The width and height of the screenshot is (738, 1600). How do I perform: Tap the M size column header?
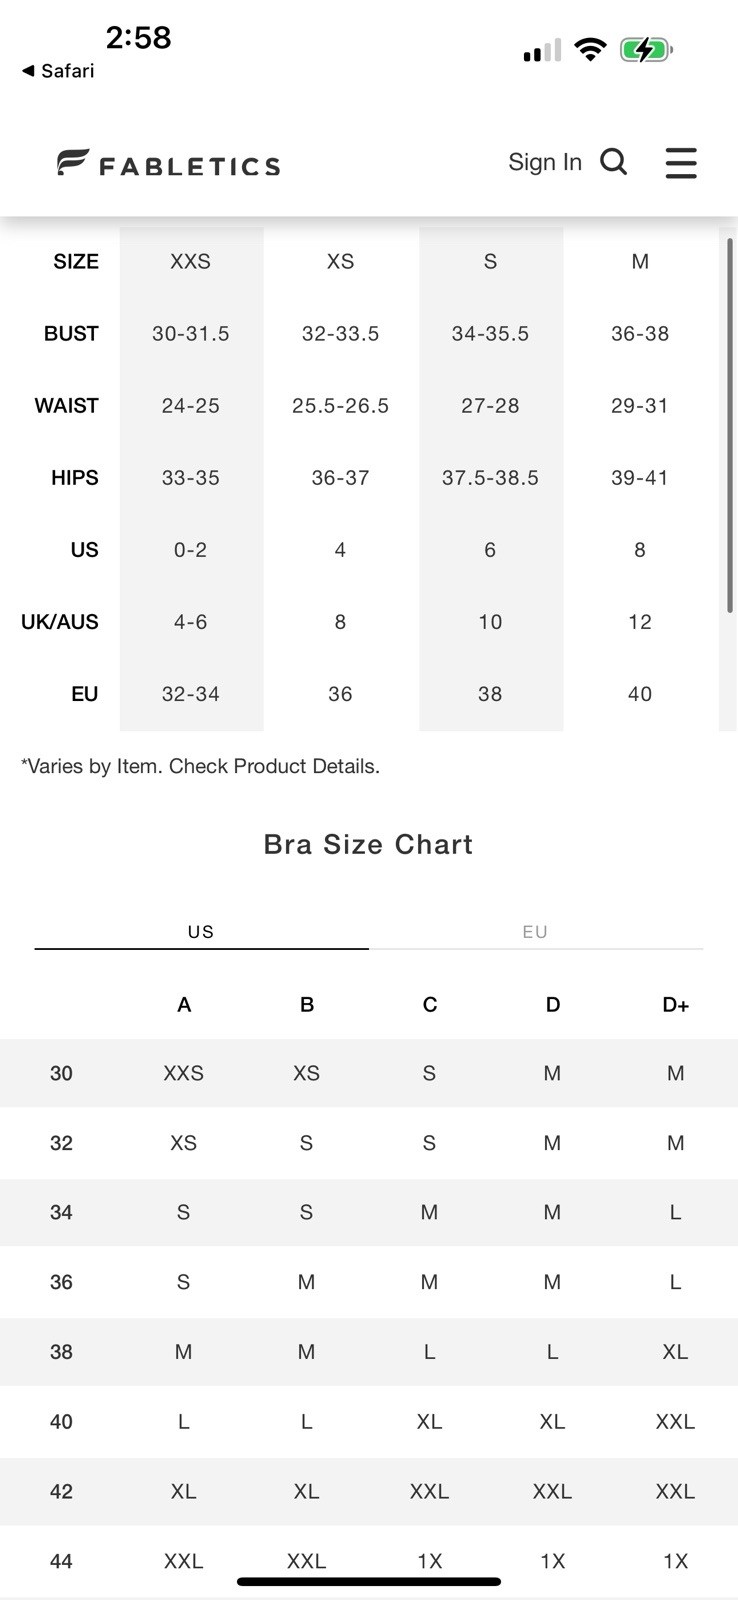click(640, 262)
